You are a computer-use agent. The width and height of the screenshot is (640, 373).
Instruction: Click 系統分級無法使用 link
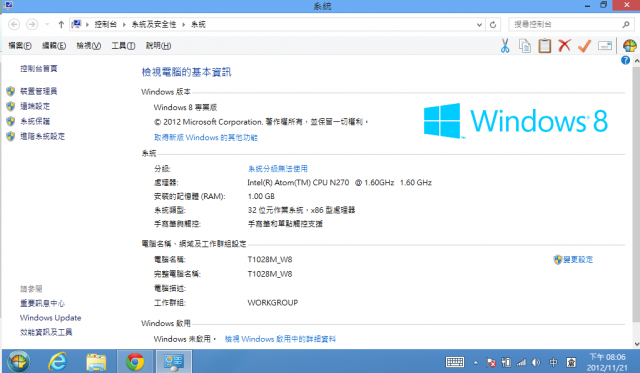pyautogui.click(x=278, y=169)
